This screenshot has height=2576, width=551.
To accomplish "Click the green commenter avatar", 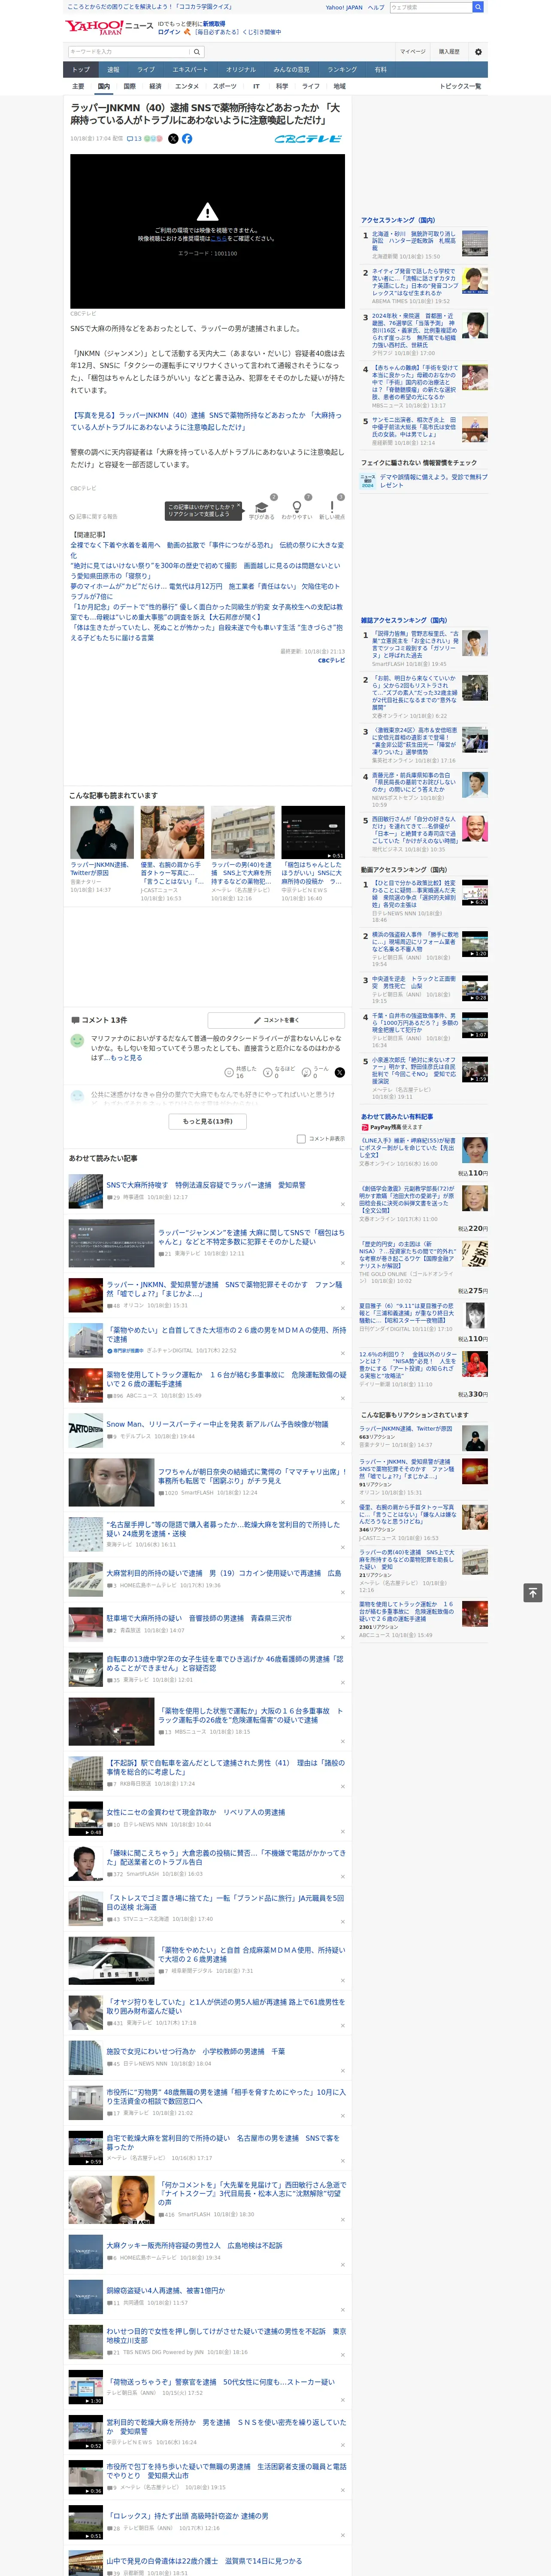I will (x=77, y=1041).
